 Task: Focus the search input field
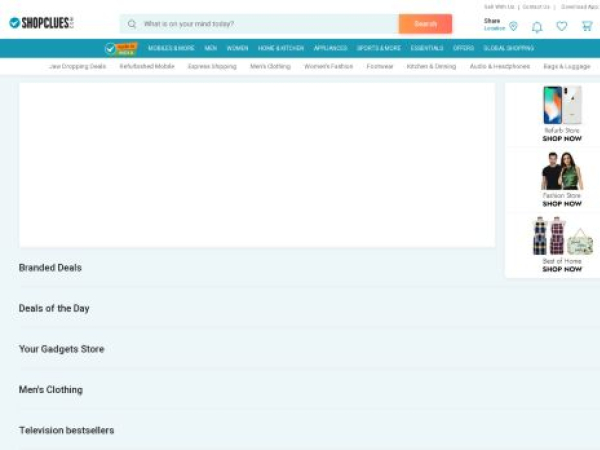[259, 24]
